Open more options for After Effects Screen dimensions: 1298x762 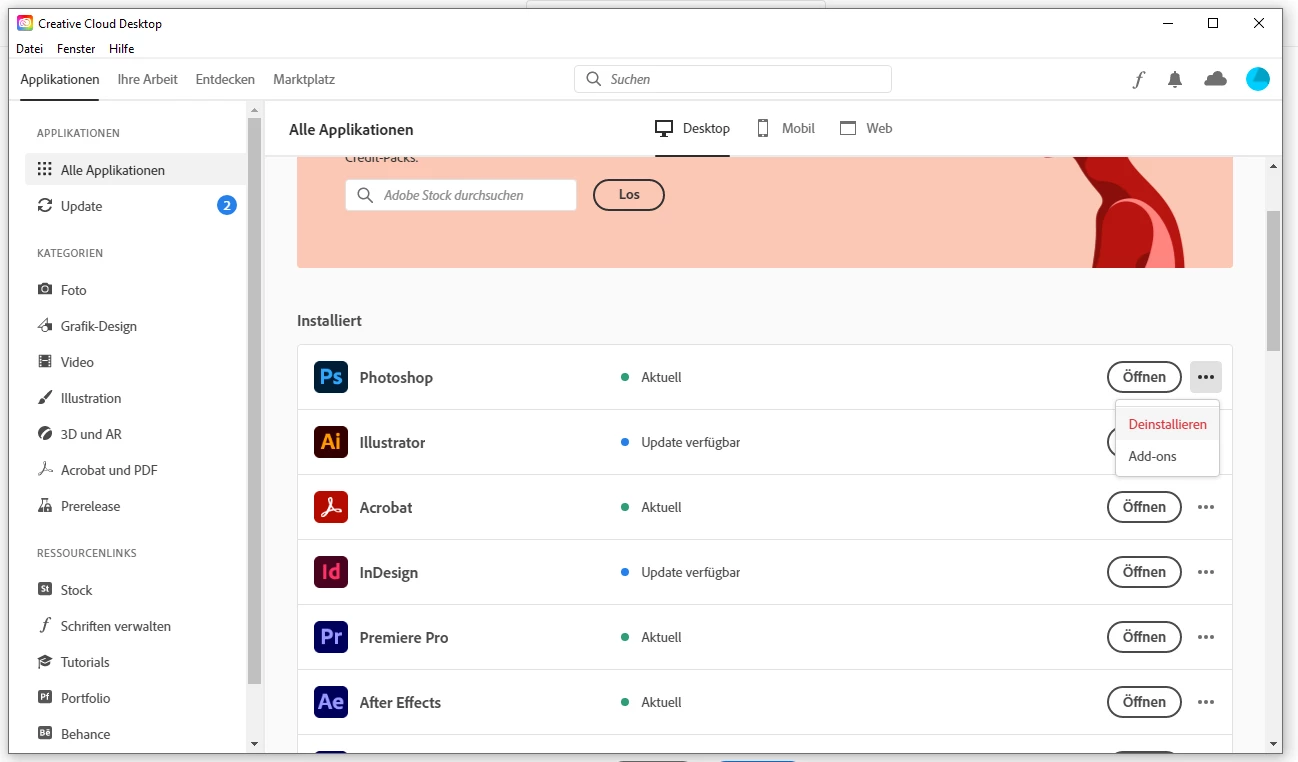click(1206, 702)
